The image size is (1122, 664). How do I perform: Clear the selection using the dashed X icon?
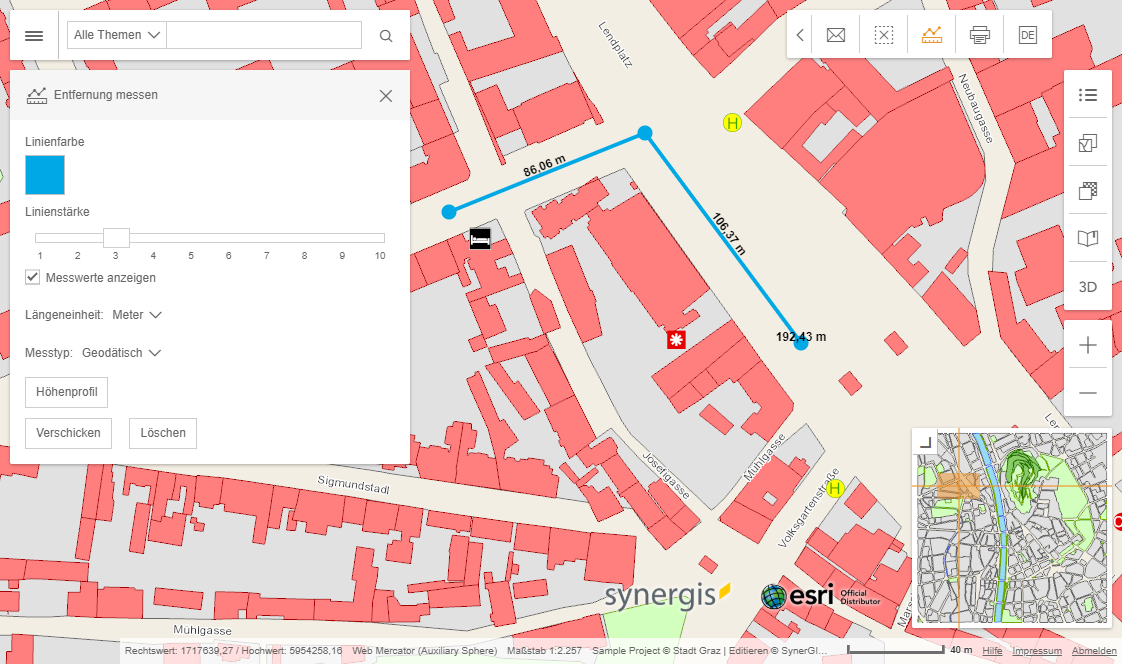[x=883, y=34]
